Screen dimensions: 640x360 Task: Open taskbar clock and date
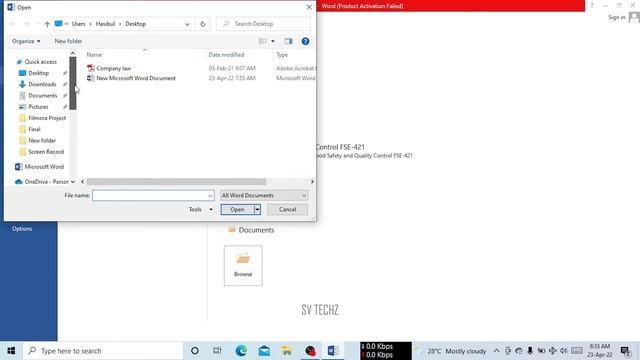[600, 351]
